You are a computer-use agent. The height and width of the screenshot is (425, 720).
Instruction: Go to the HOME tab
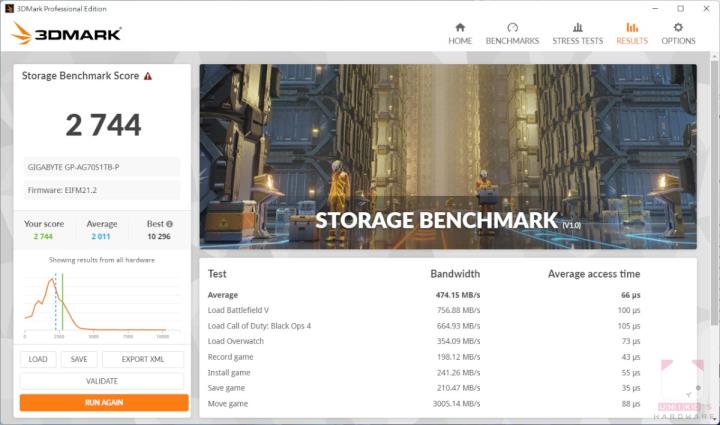pyautogui.click(x=460, y=41)
